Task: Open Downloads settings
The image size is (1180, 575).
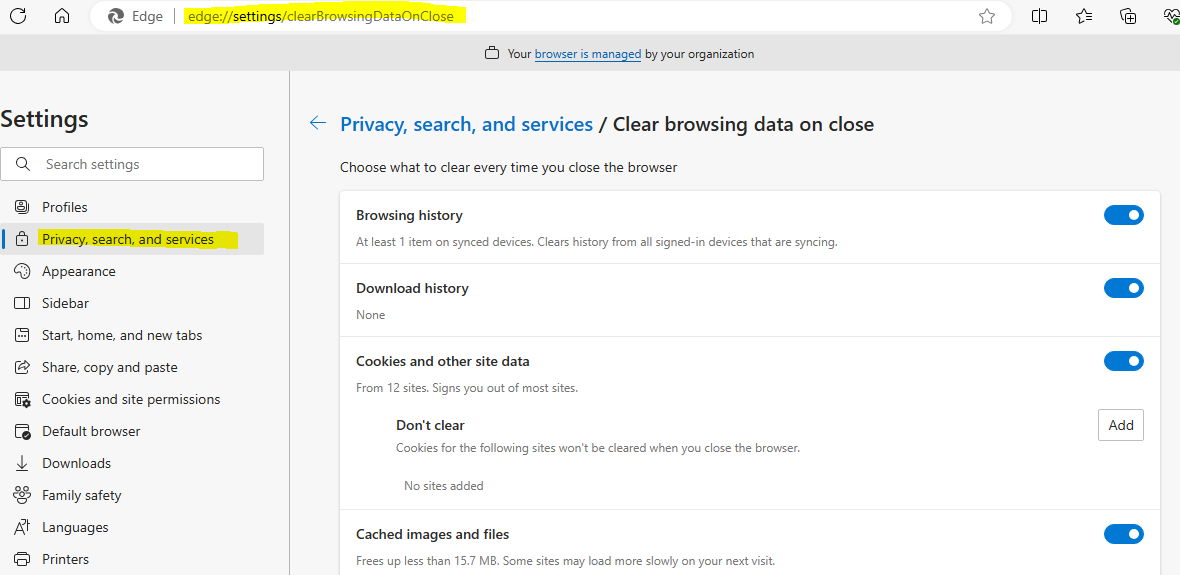Action: point(132,463)
